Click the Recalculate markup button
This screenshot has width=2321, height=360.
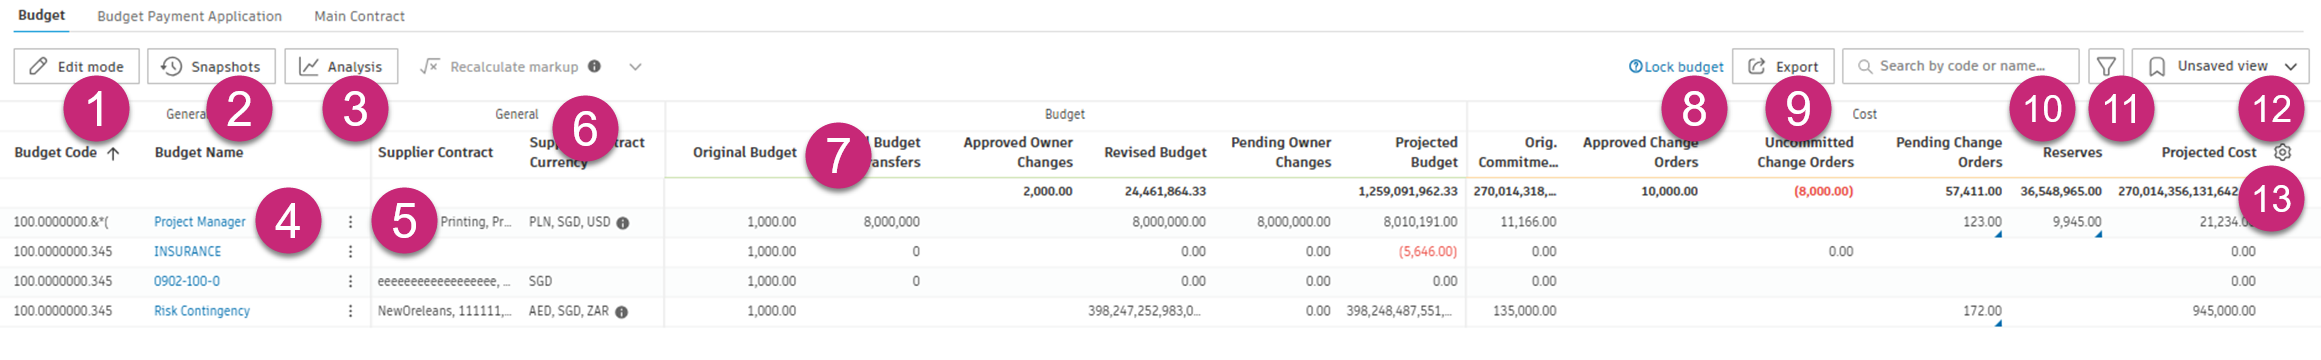click(x=500, y=67)
